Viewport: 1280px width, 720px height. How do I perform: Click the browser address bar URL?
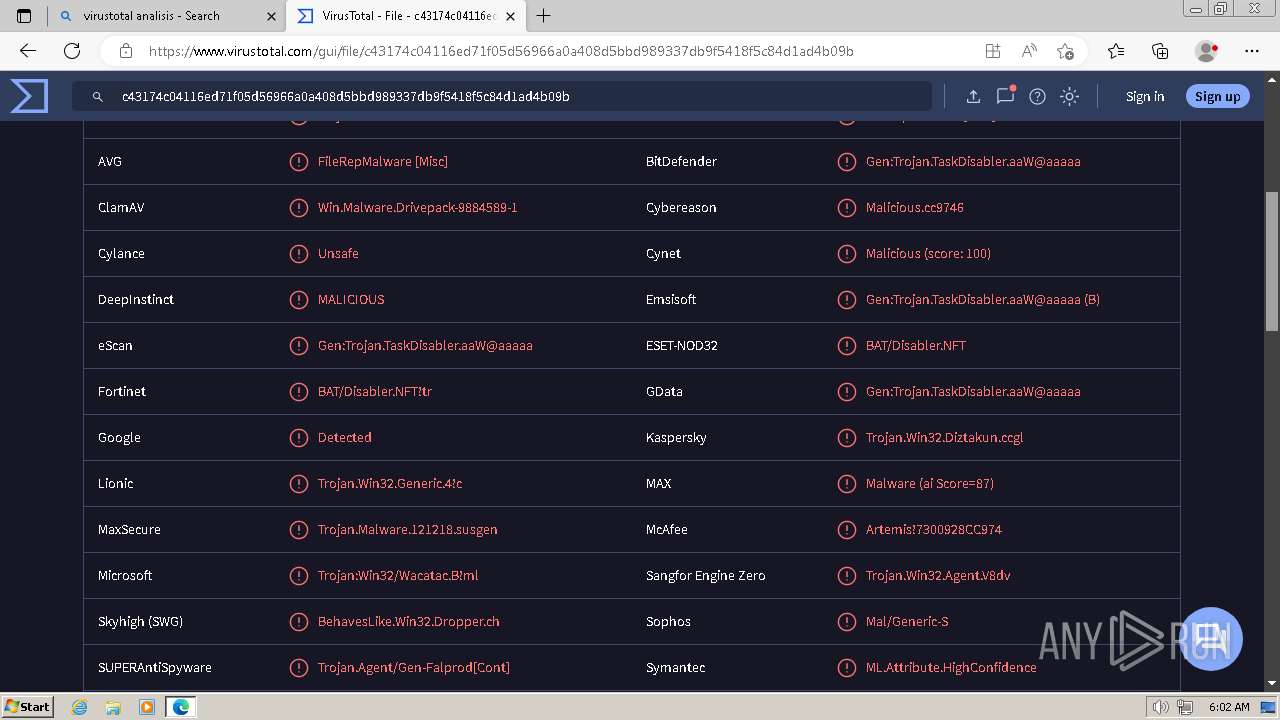point(501,51)
